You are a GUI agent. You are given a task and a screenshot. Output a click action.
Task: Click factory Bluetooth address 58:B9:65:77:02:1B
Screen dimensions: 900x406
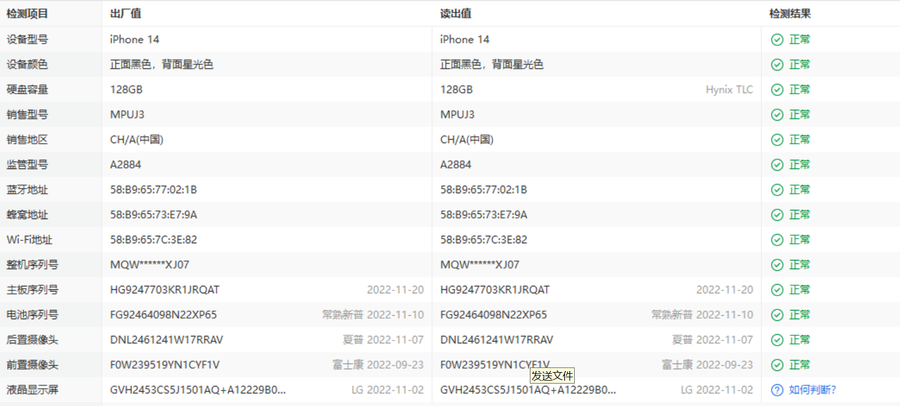[x=153, y=190]
